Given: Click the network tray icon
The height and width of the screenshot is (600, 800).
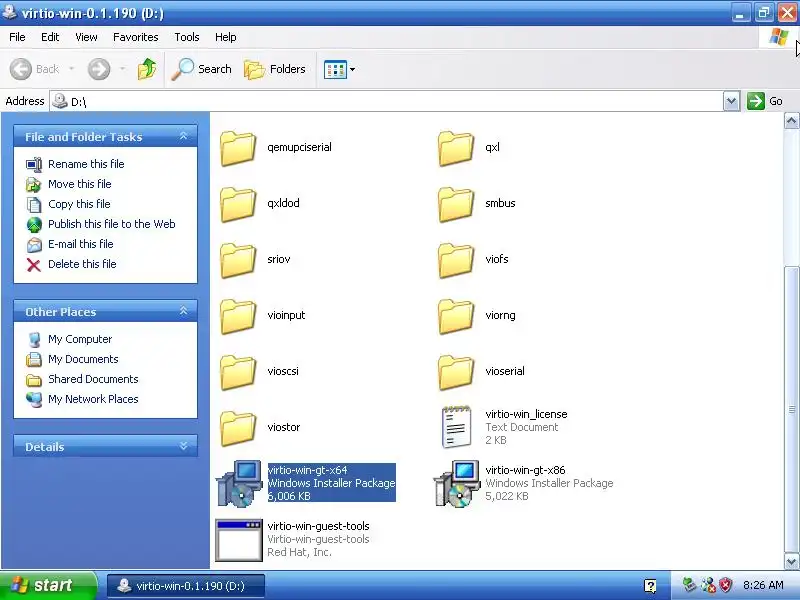Looking at the screenshot, I should pyautogui.click(x=708, y=585).
